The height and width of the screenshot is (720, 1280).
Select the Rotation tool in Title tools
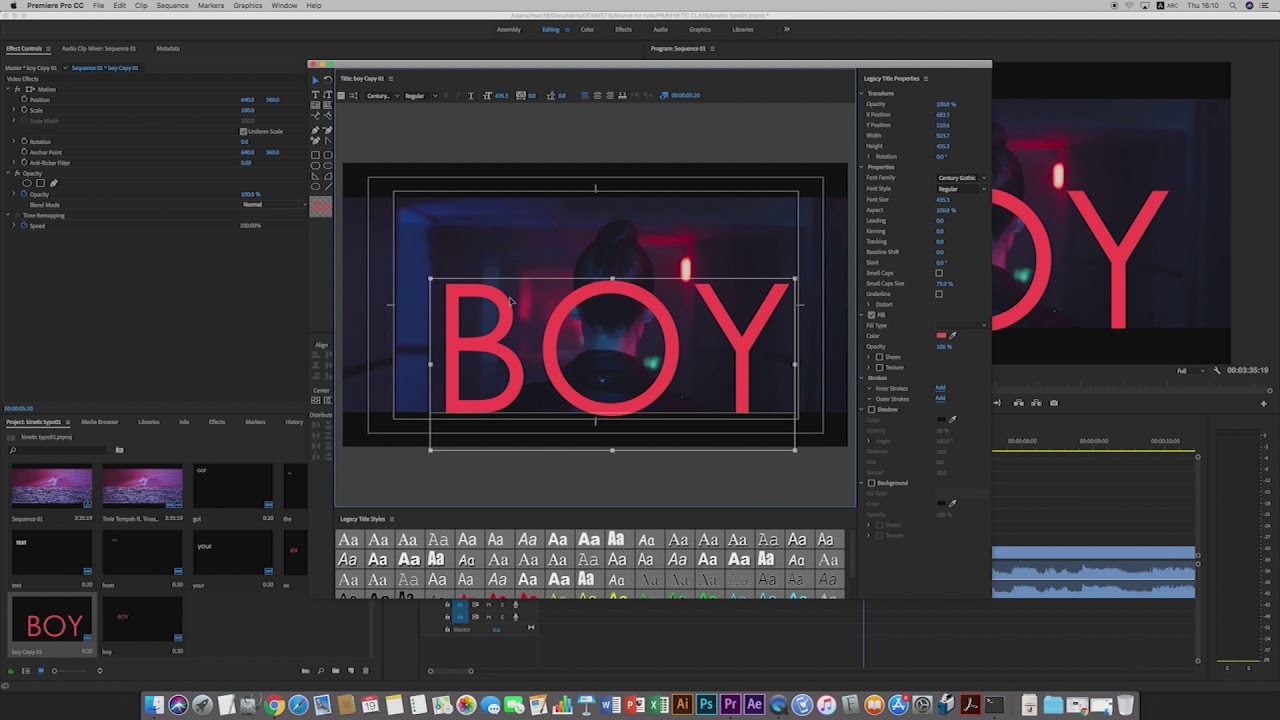point(328,80)
